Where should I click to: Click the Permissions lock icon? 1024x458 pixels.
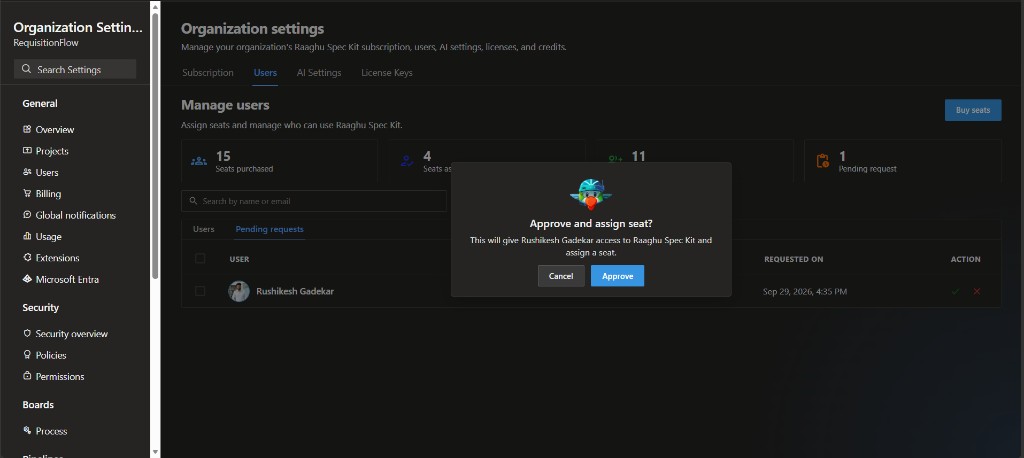click(x=27, y=376)
